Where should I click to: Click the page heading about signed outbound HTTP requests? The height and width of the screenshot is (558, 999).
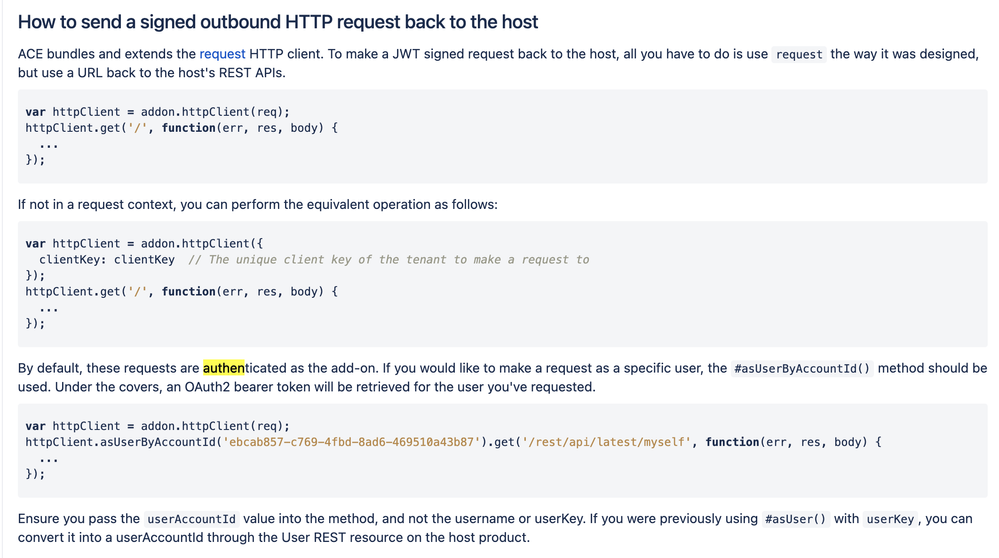278,22
